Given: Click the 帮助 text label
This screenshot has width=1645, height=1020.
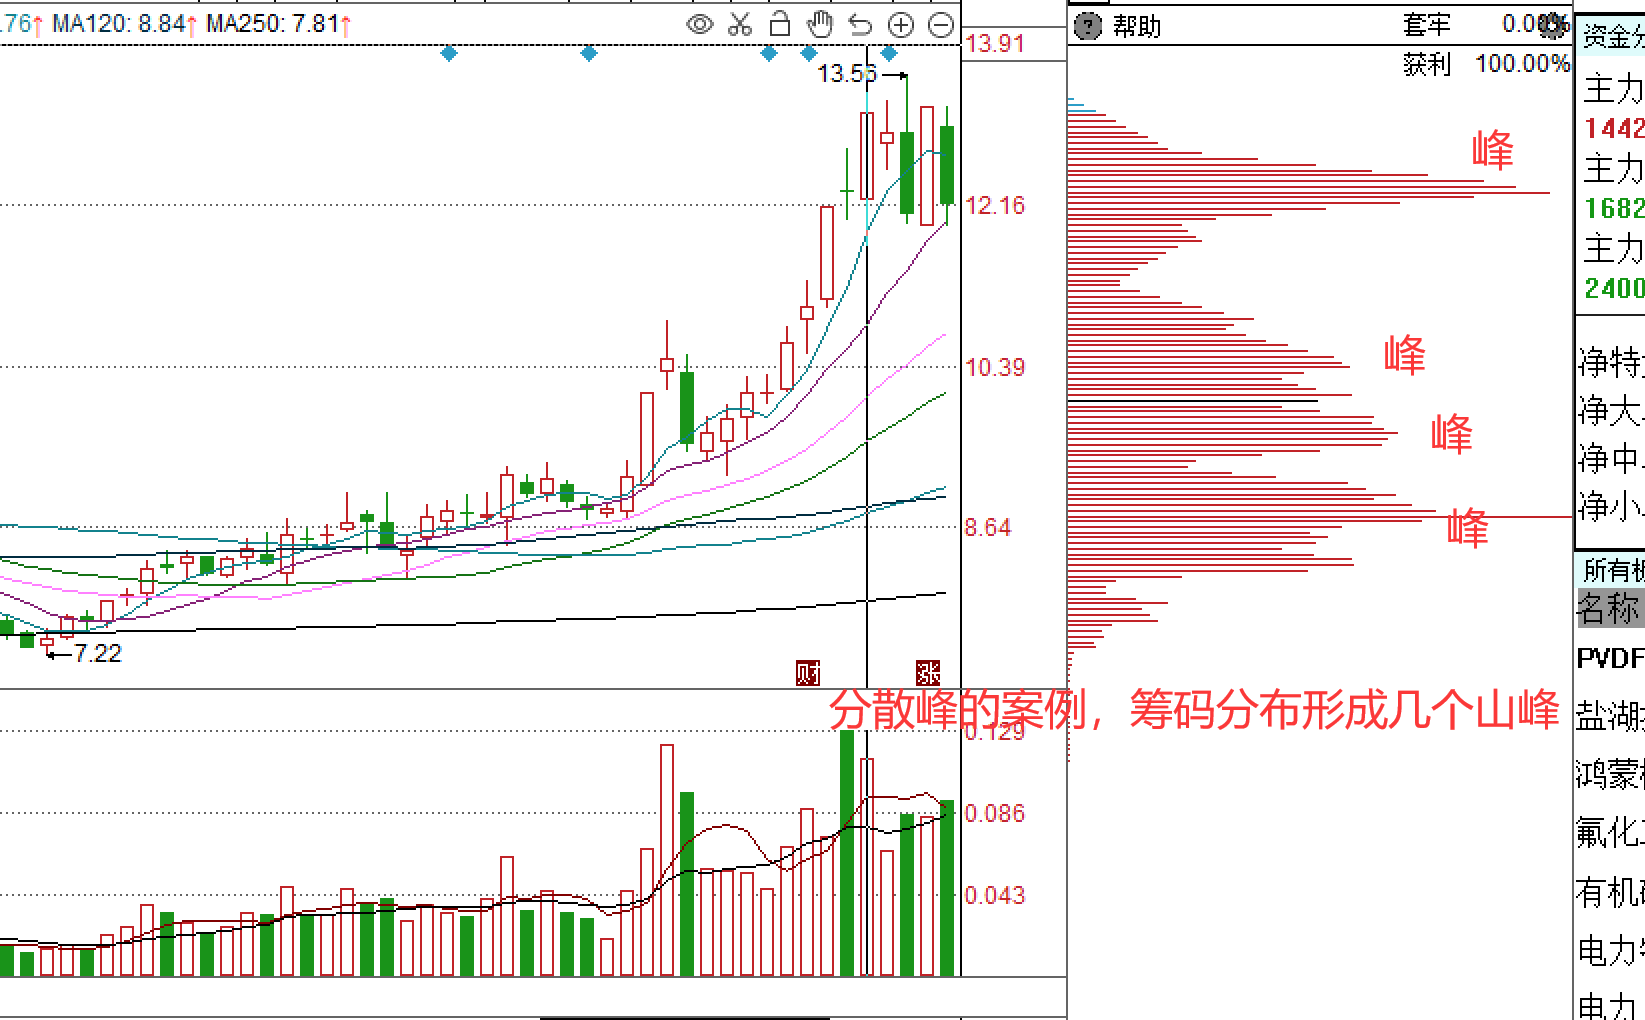Looking at the screenshot, I should click(x=1137, y=26).
